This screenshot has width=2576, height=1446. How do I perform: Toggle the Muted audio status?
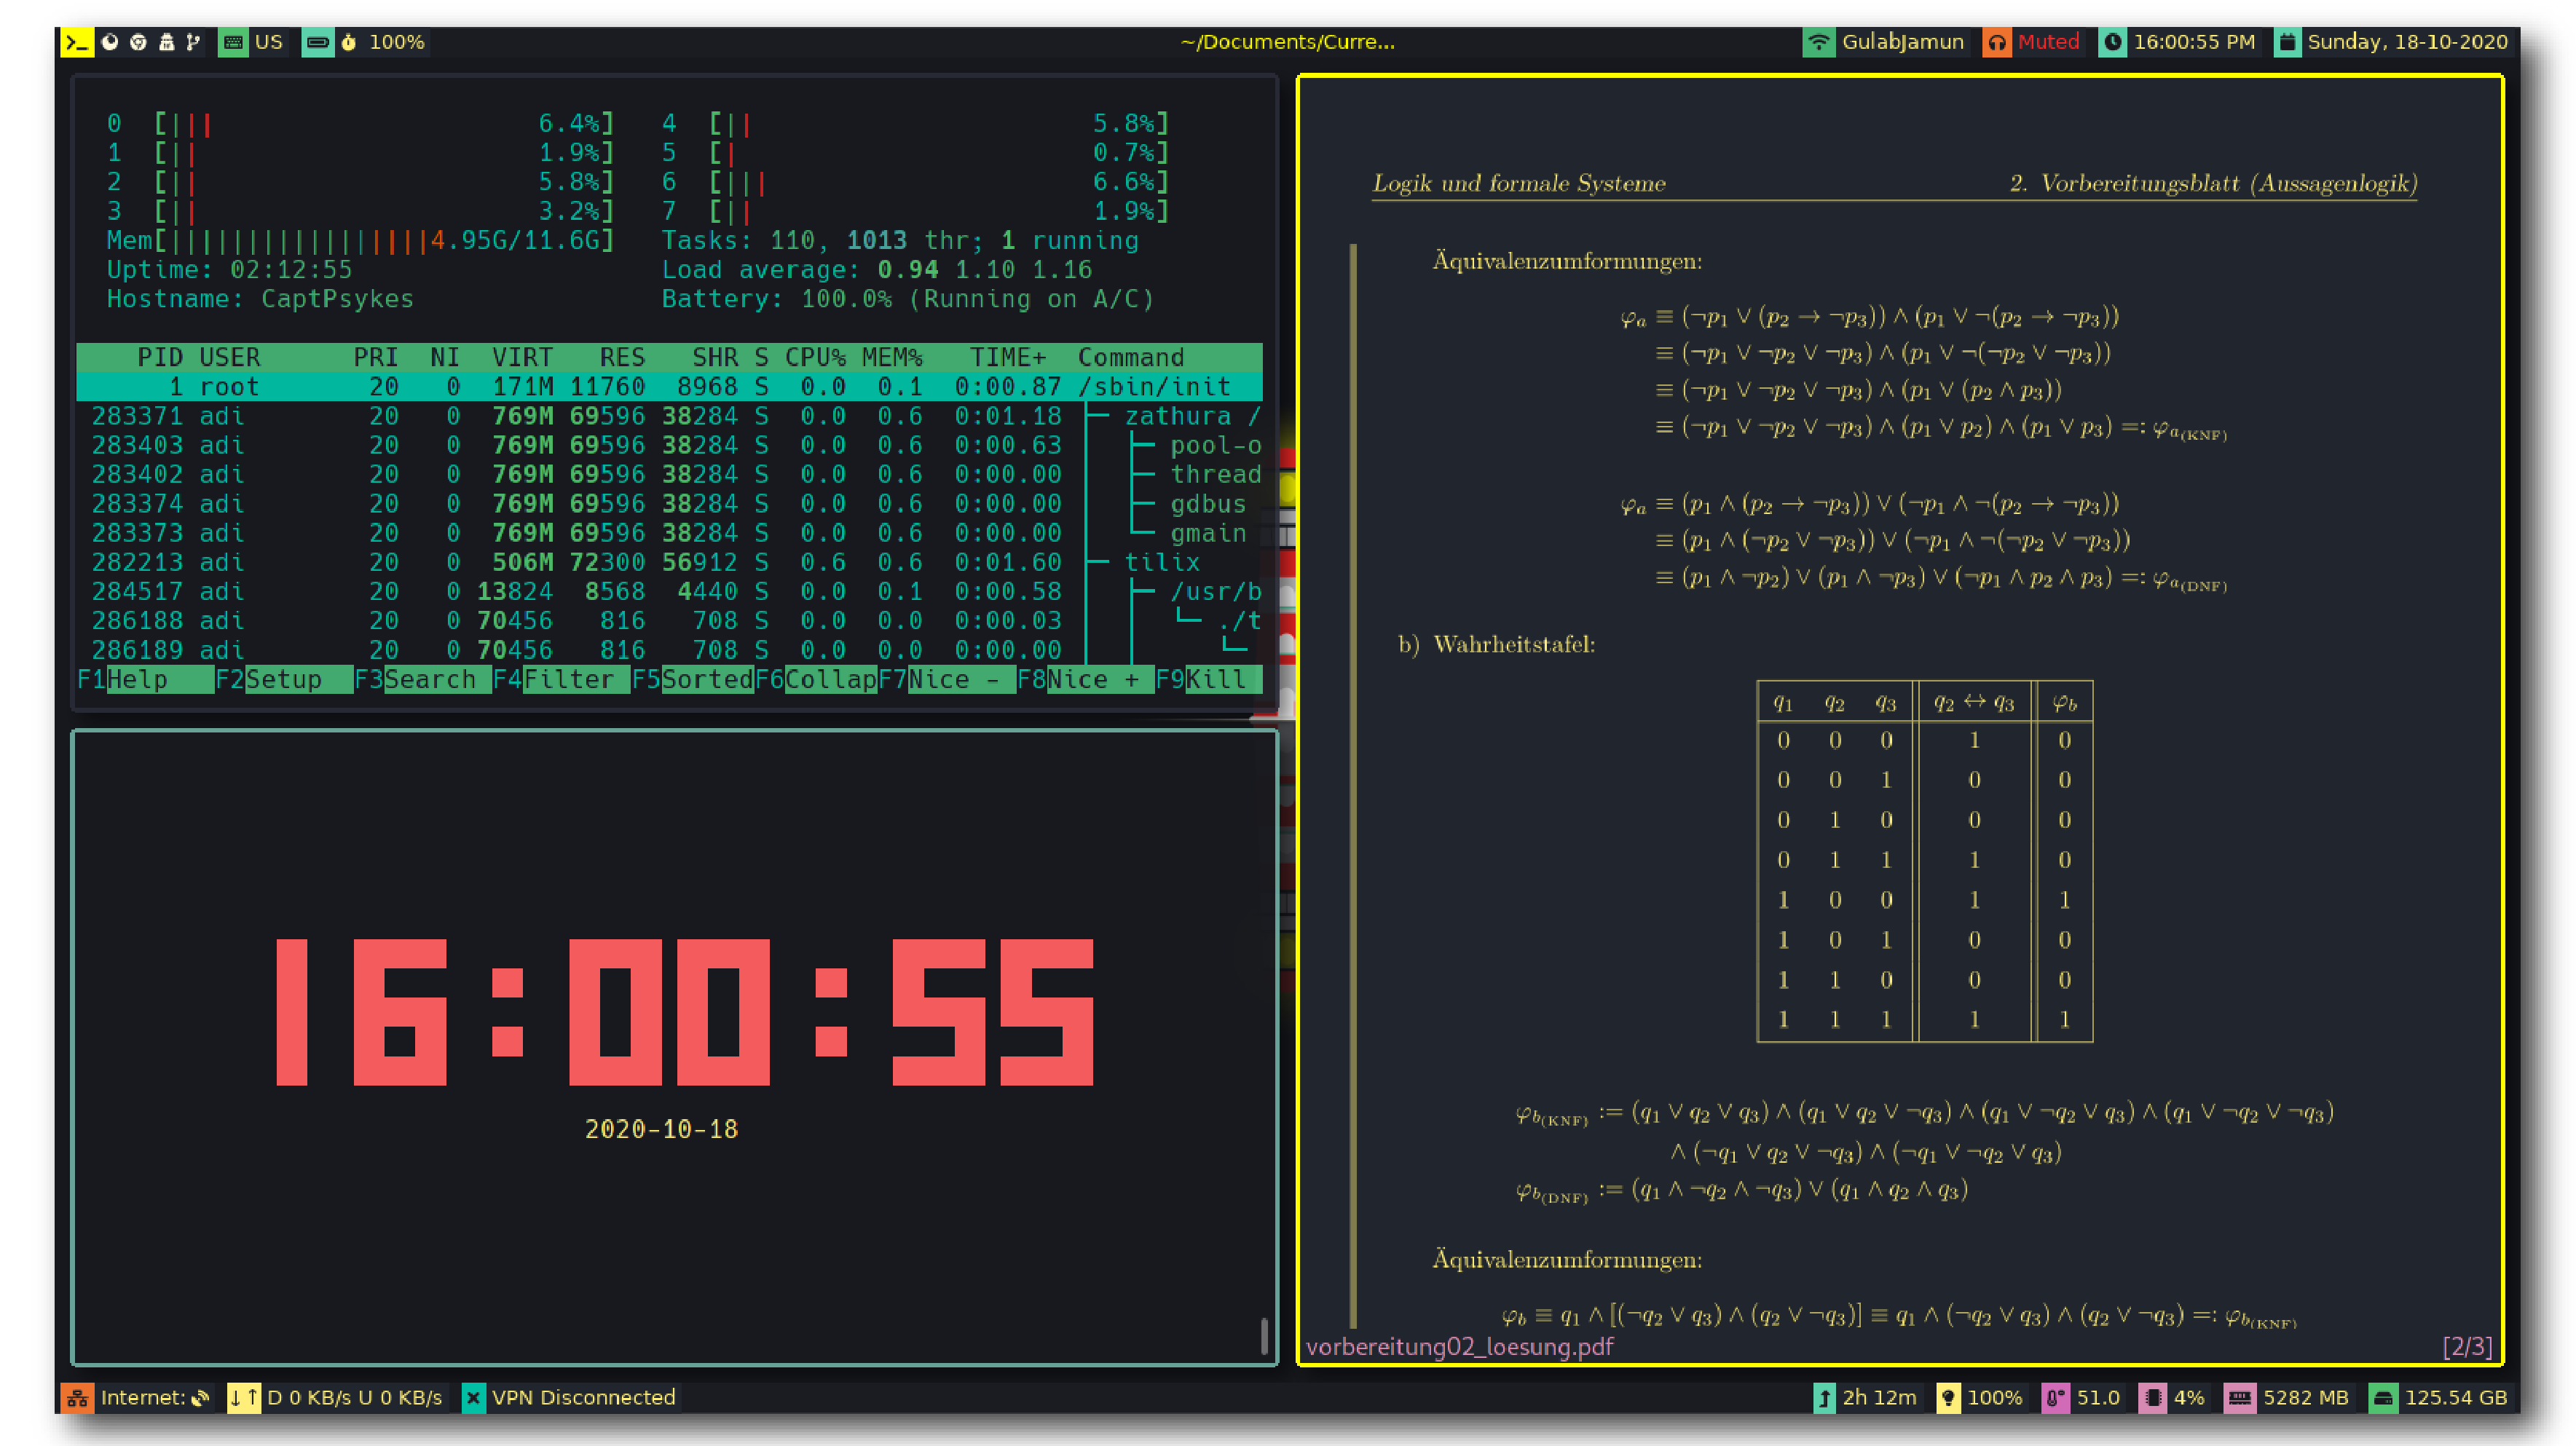pyautogui.click(x=2048, y=42)
